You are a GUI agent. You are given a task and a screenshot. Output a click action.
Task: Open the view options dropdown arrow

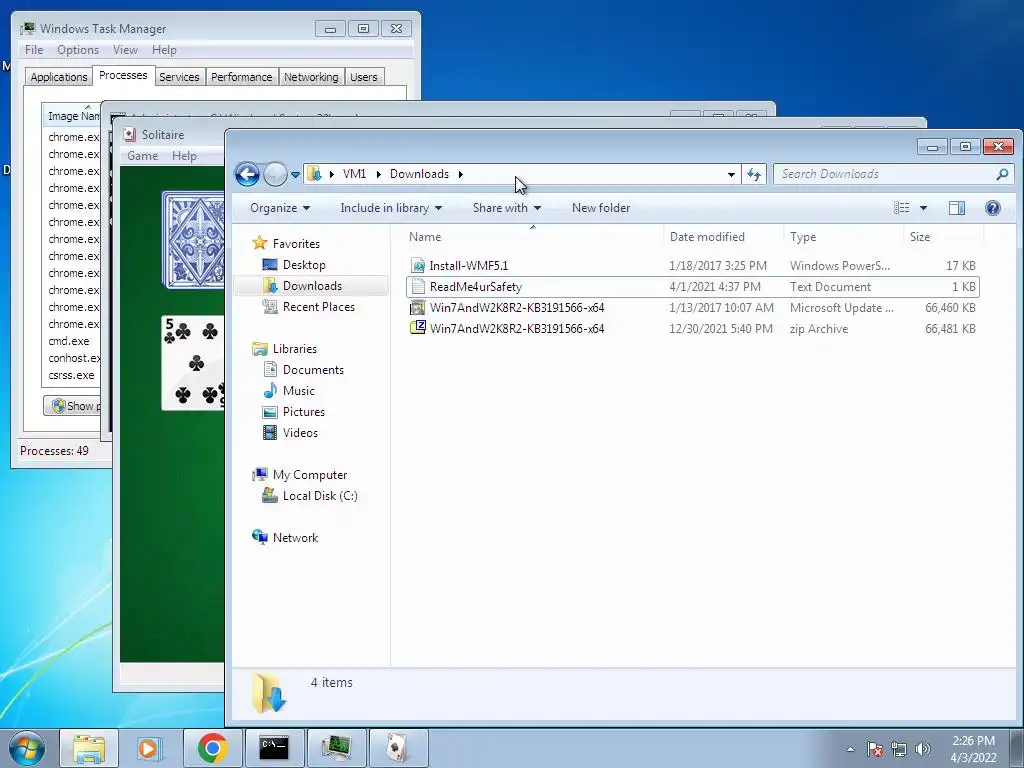coord(923,208)
